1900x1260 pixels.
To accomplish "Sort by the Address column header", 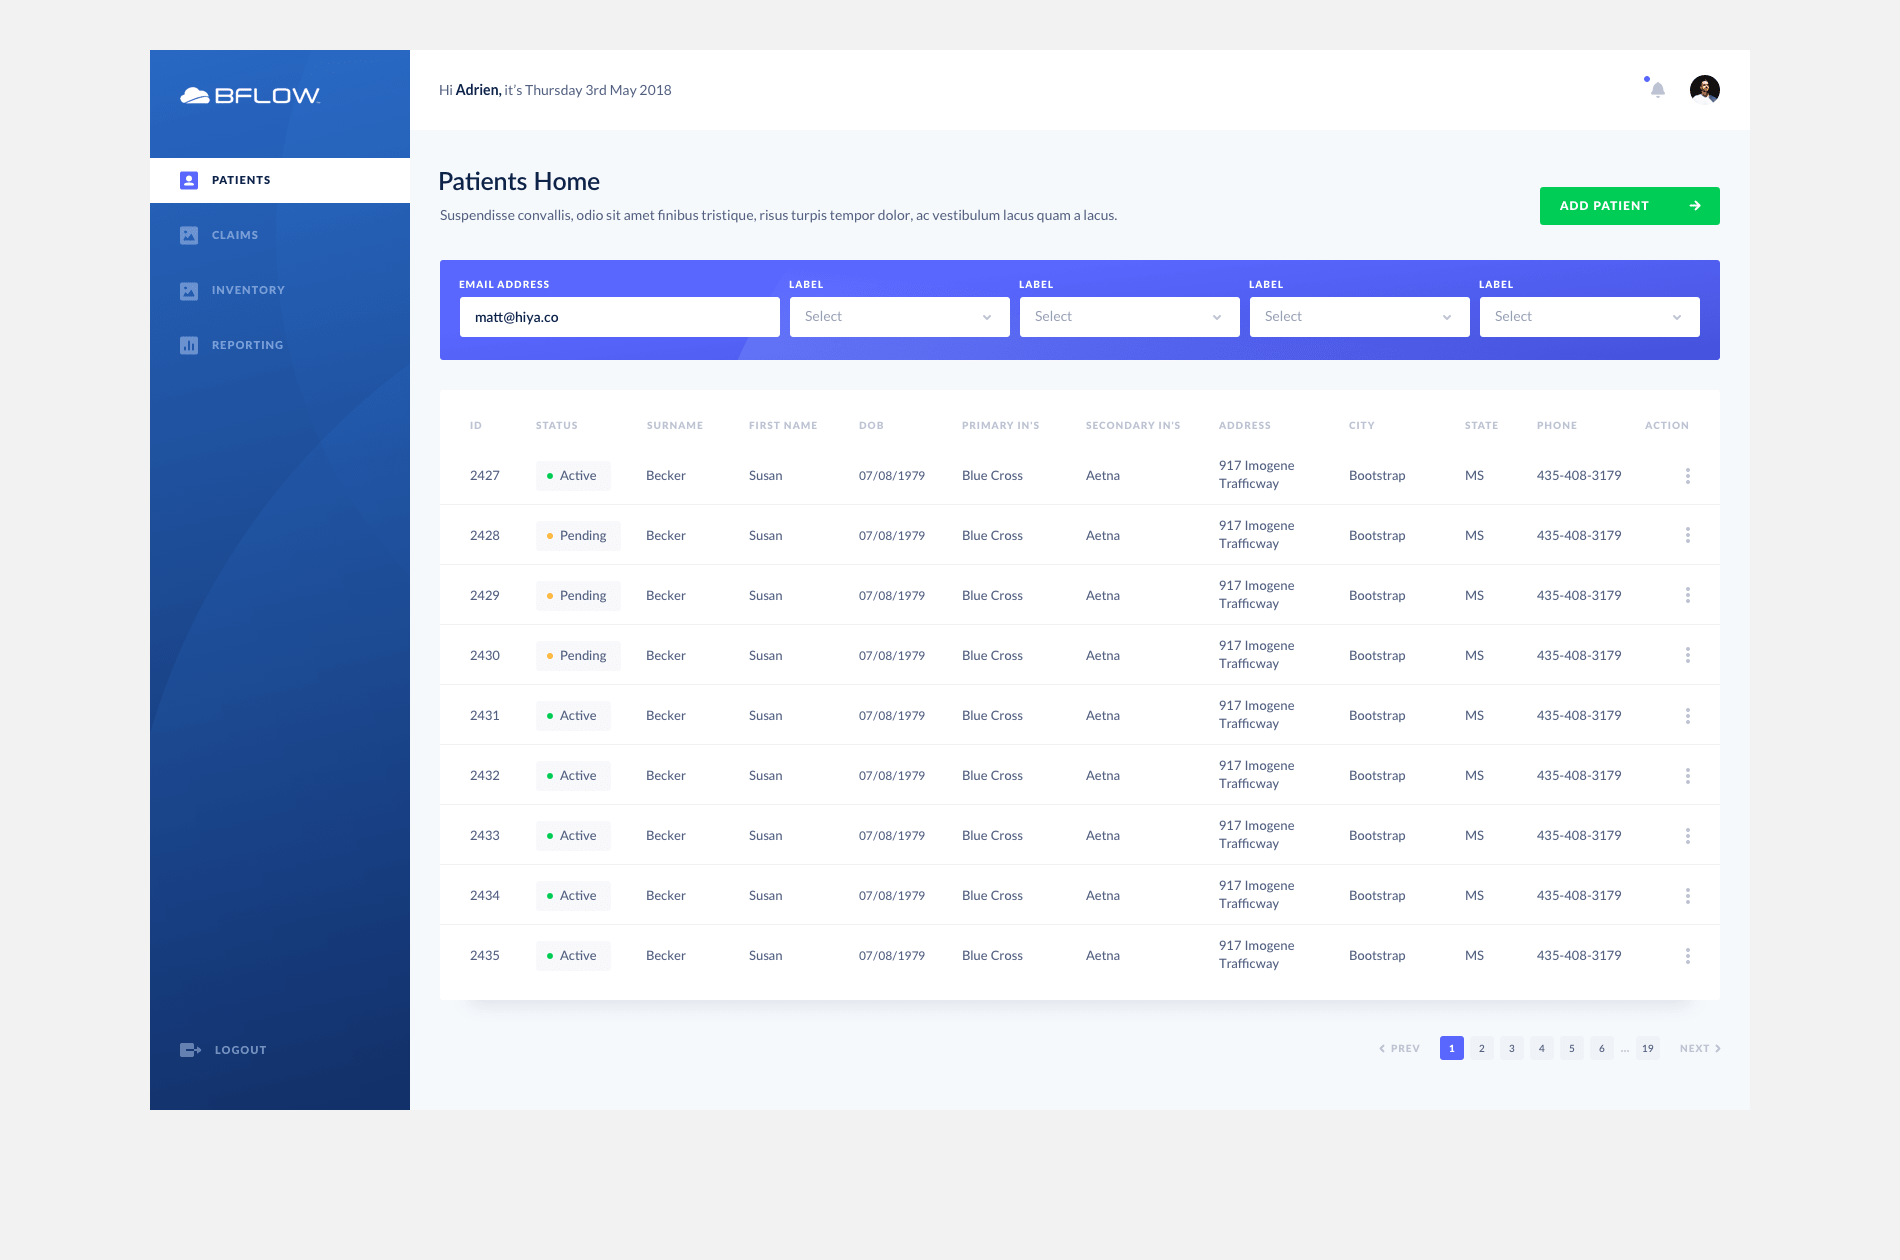I will point(1245,426).
